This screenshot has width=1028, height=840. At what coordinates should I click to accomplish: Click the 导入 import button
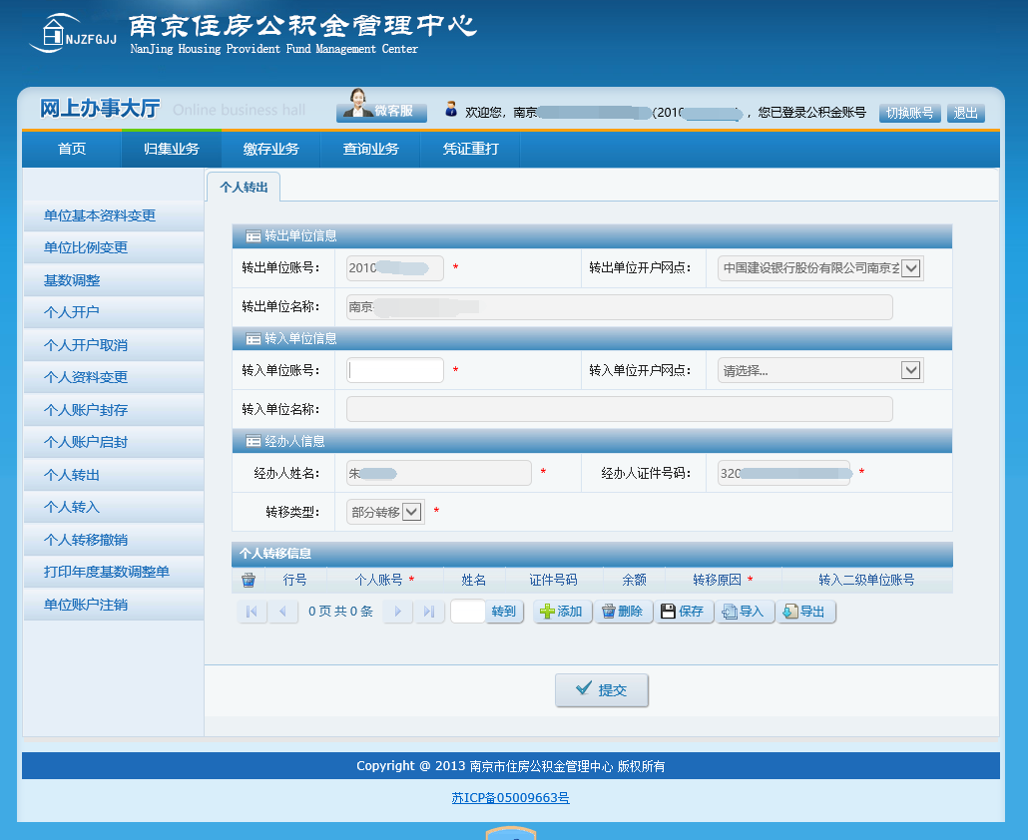pos(744,612)
